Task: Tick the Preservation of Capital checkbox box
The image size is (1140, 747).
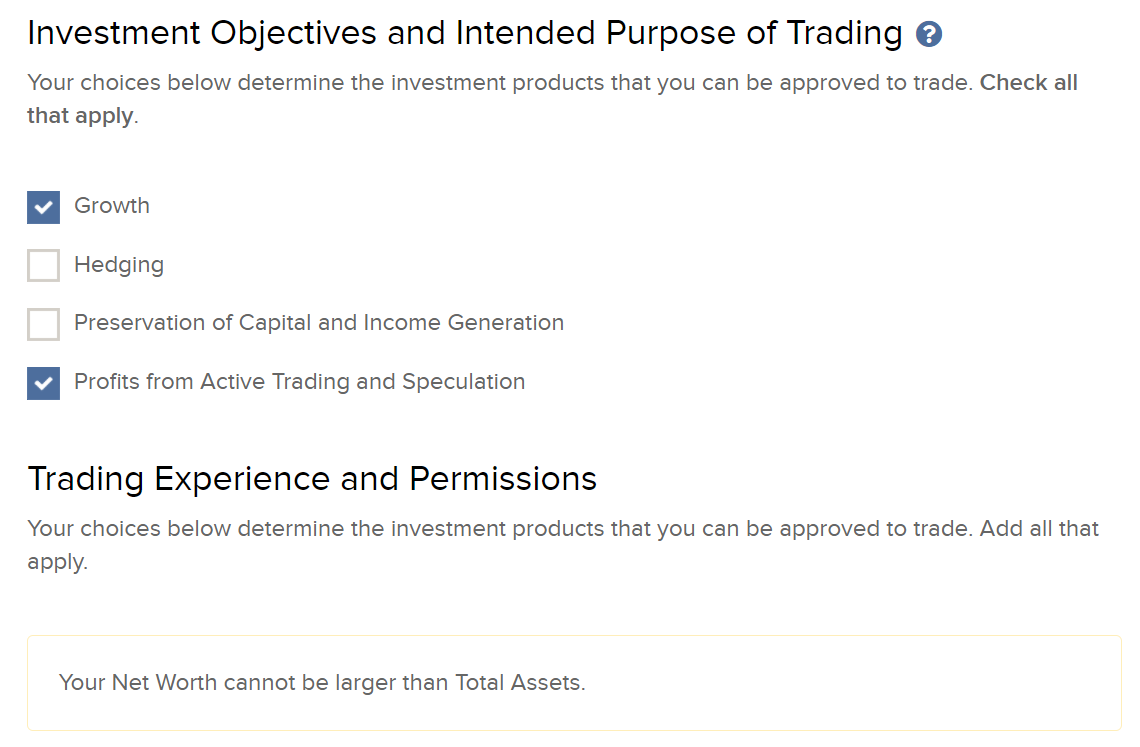Action: pos(44,324)
